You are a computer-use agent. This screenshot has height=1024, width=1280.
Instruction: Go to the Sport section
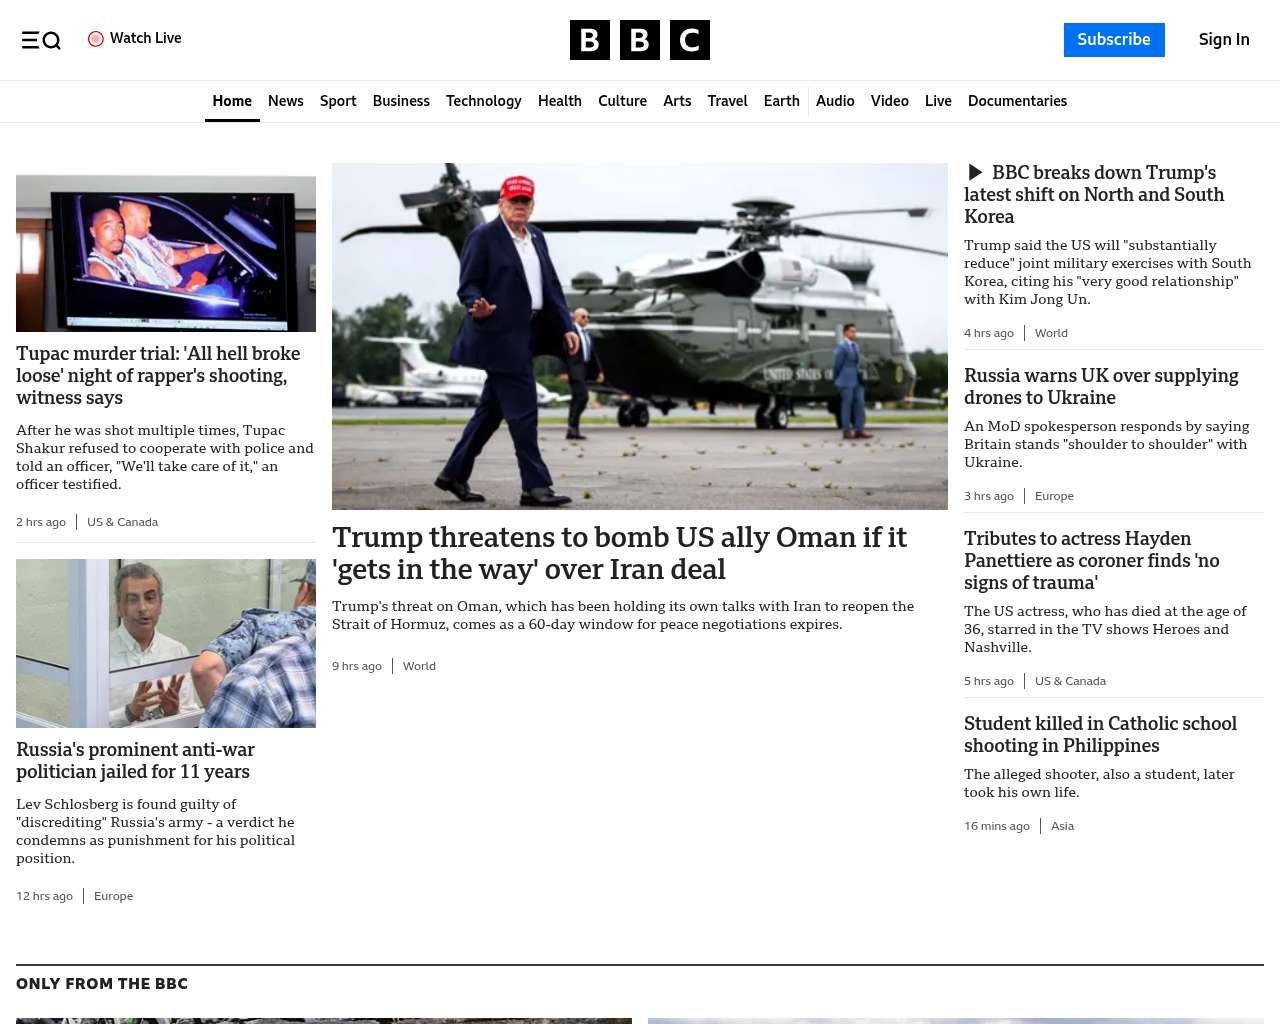click(338, 101)
